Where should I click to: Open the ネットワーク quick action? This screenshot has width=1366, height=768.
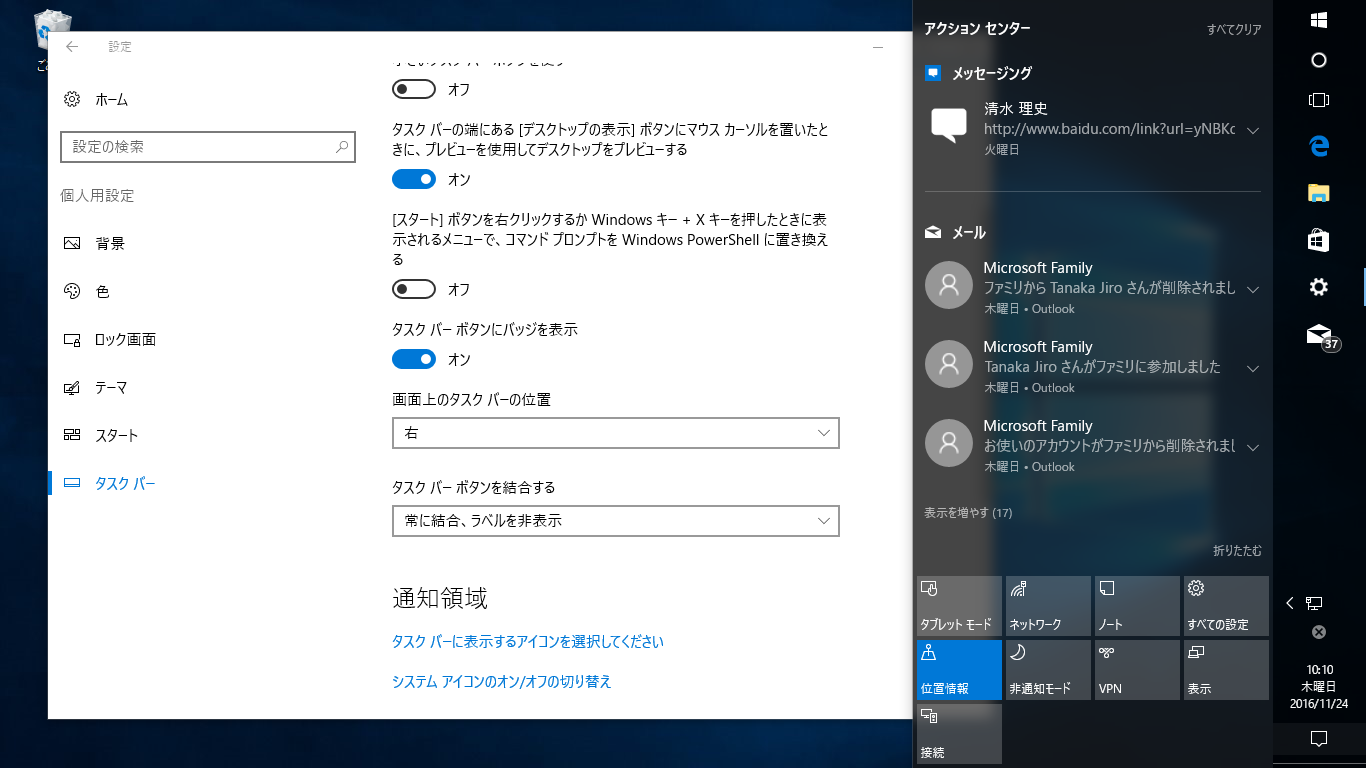click(1047, 605)
